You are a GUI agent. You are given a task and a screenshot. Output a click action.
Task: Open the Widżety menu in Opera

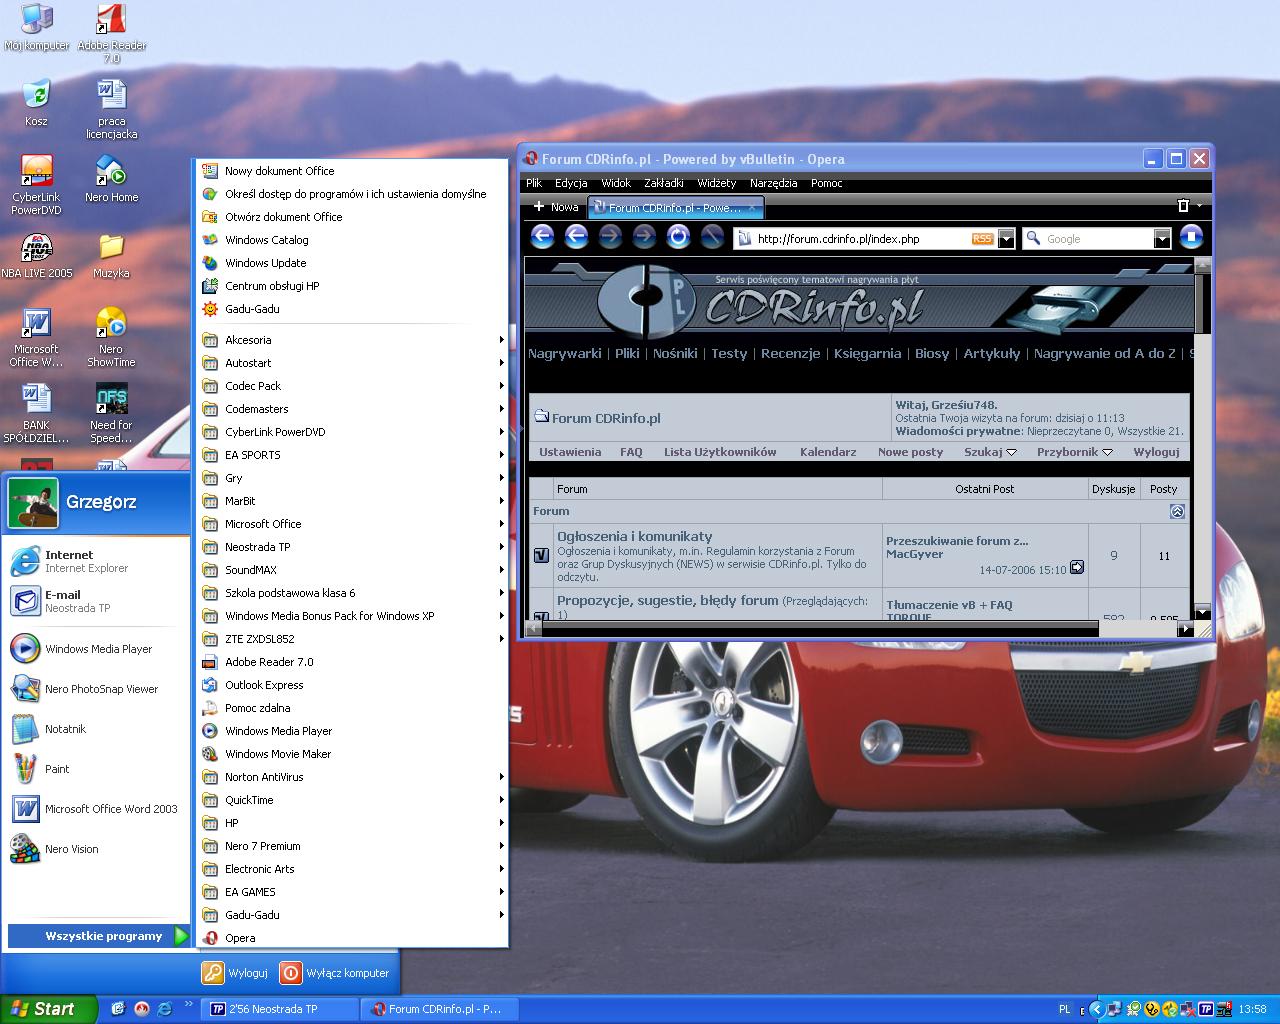716,183
